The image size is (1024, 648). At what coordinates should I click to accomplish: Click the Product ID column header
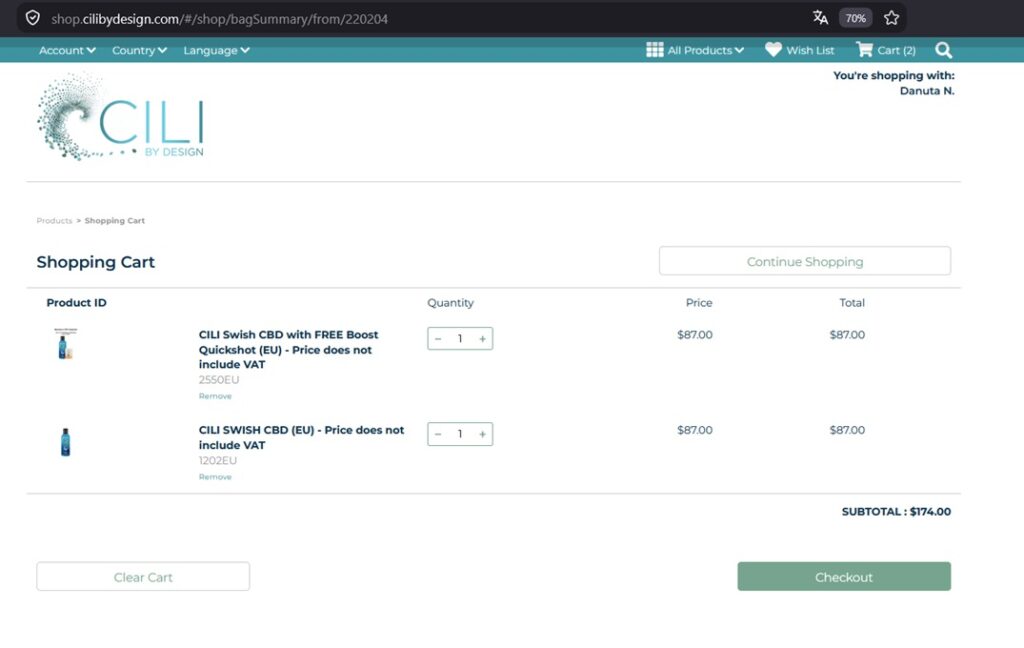coord(76,302)
